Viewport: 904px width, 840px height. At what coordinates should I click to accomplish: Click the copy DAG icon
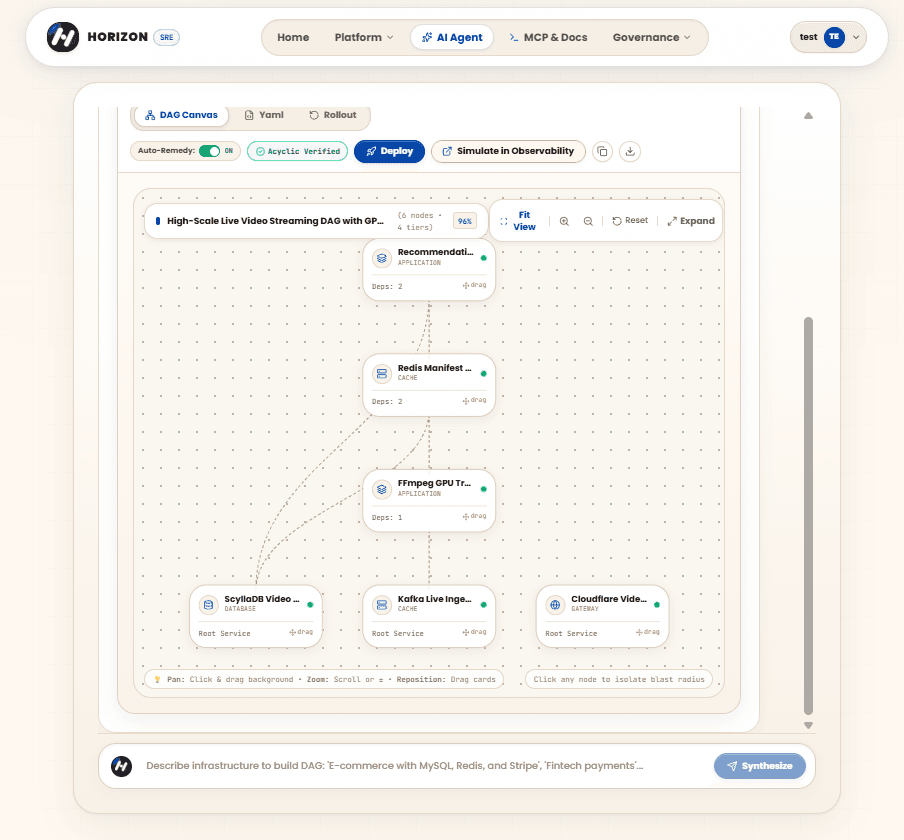coord(602,152)
